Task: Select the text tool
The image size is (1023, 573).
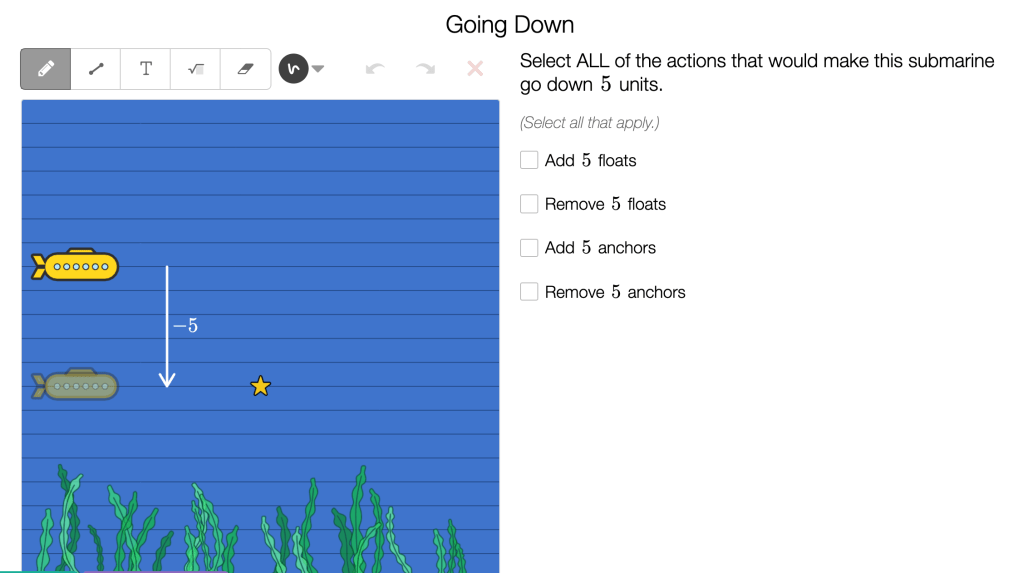Action: point(146,69)
